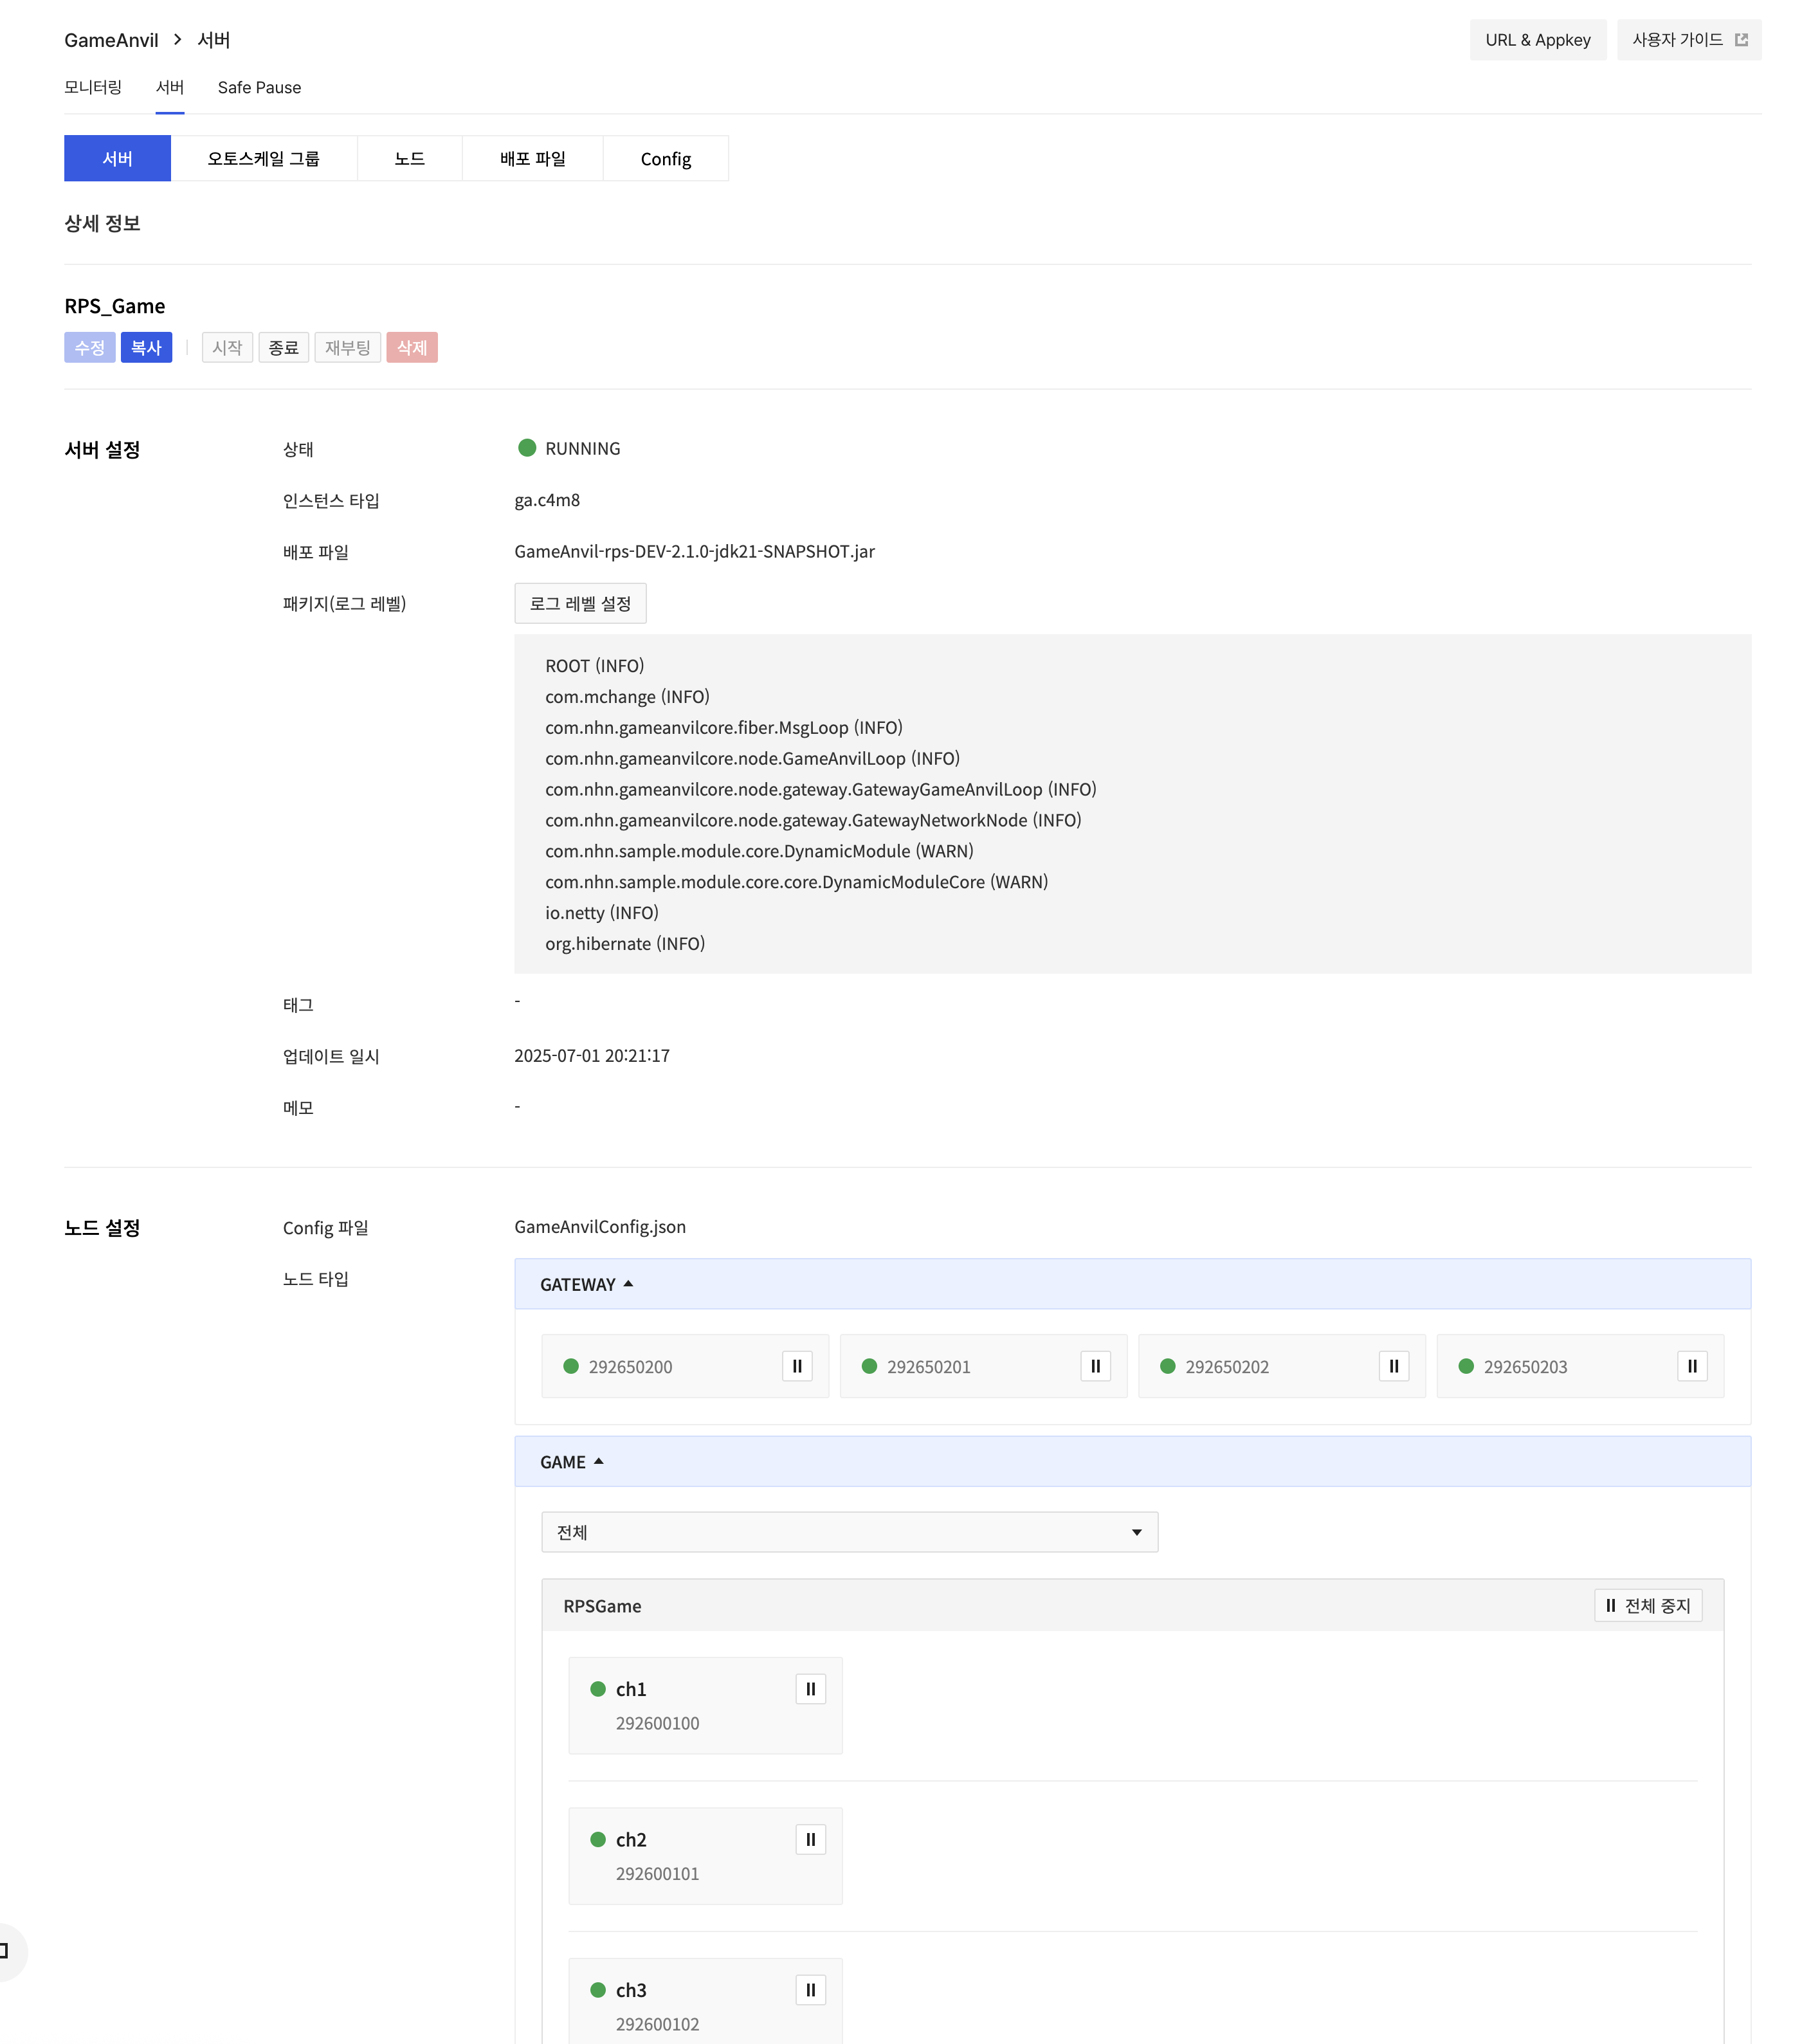Screen dimensions: 1820x2044
Task: Open the 모니터링 tab
Action: point(93,88)
